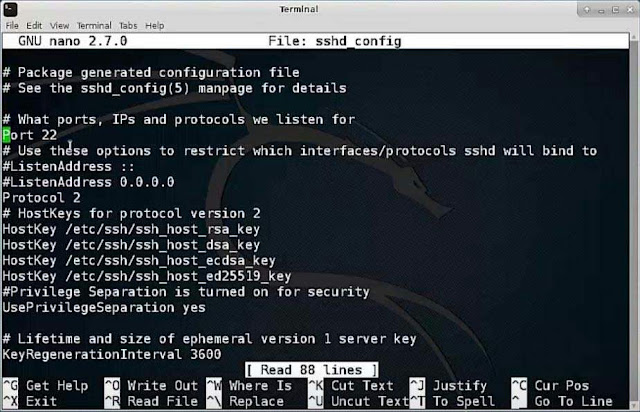Screen dimensions: 640x412
Task: Click the Read File shortcut label
Action: tap(162, 401)
